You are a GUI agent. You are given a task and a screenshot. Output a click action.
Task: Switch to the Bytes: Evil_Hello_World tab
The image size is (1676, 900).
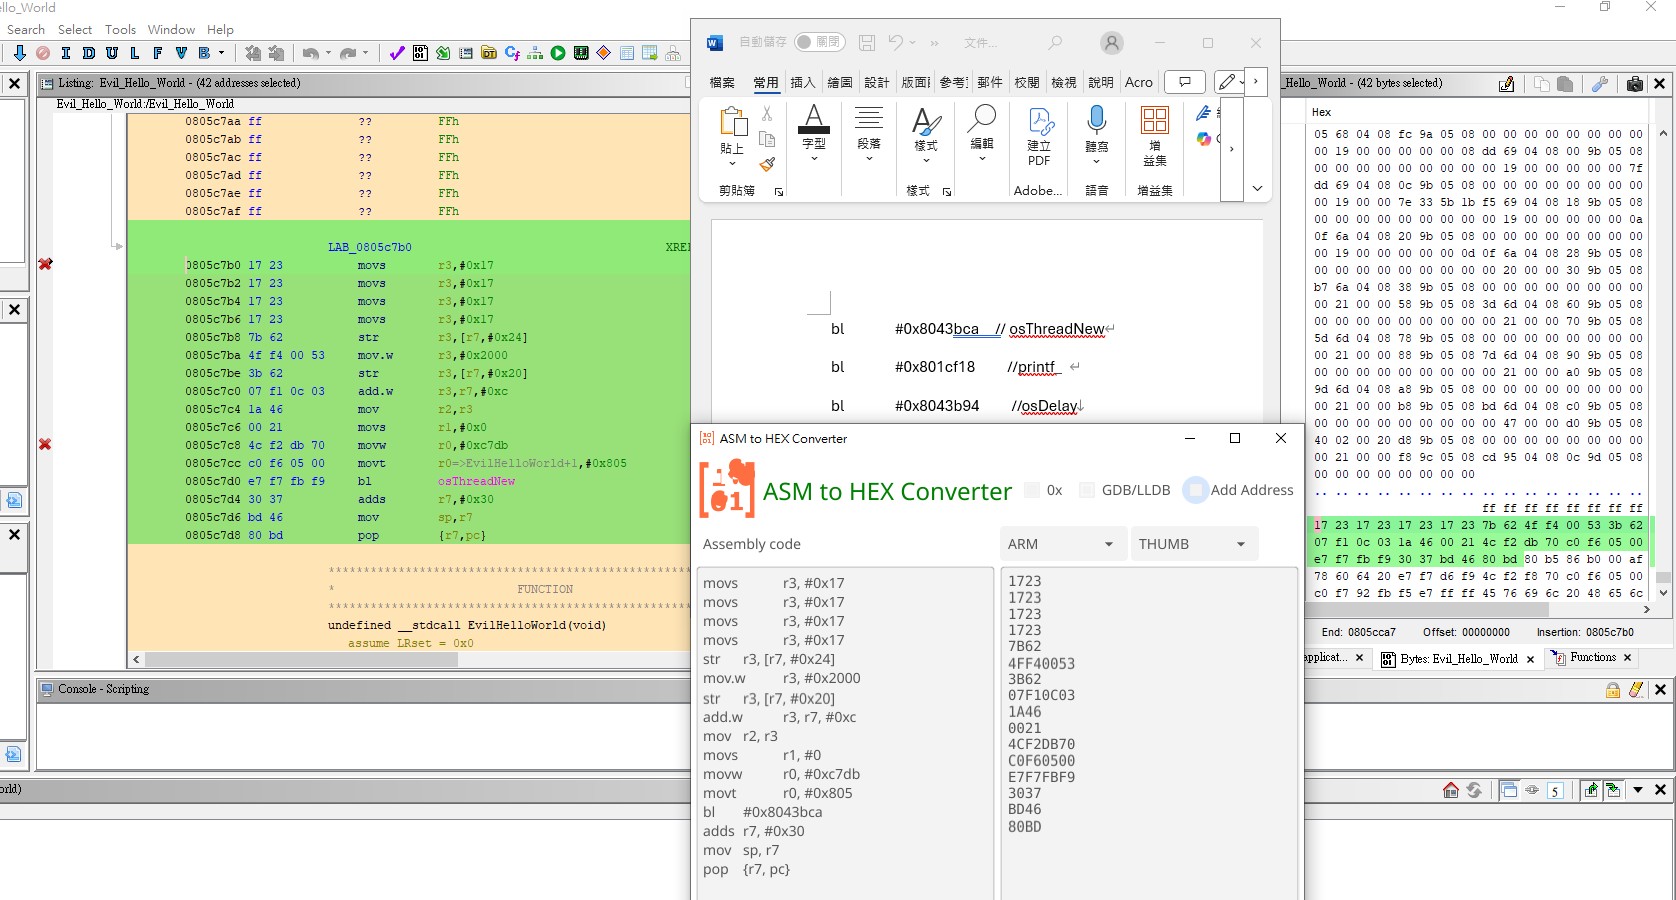[x=1458, y=659]
